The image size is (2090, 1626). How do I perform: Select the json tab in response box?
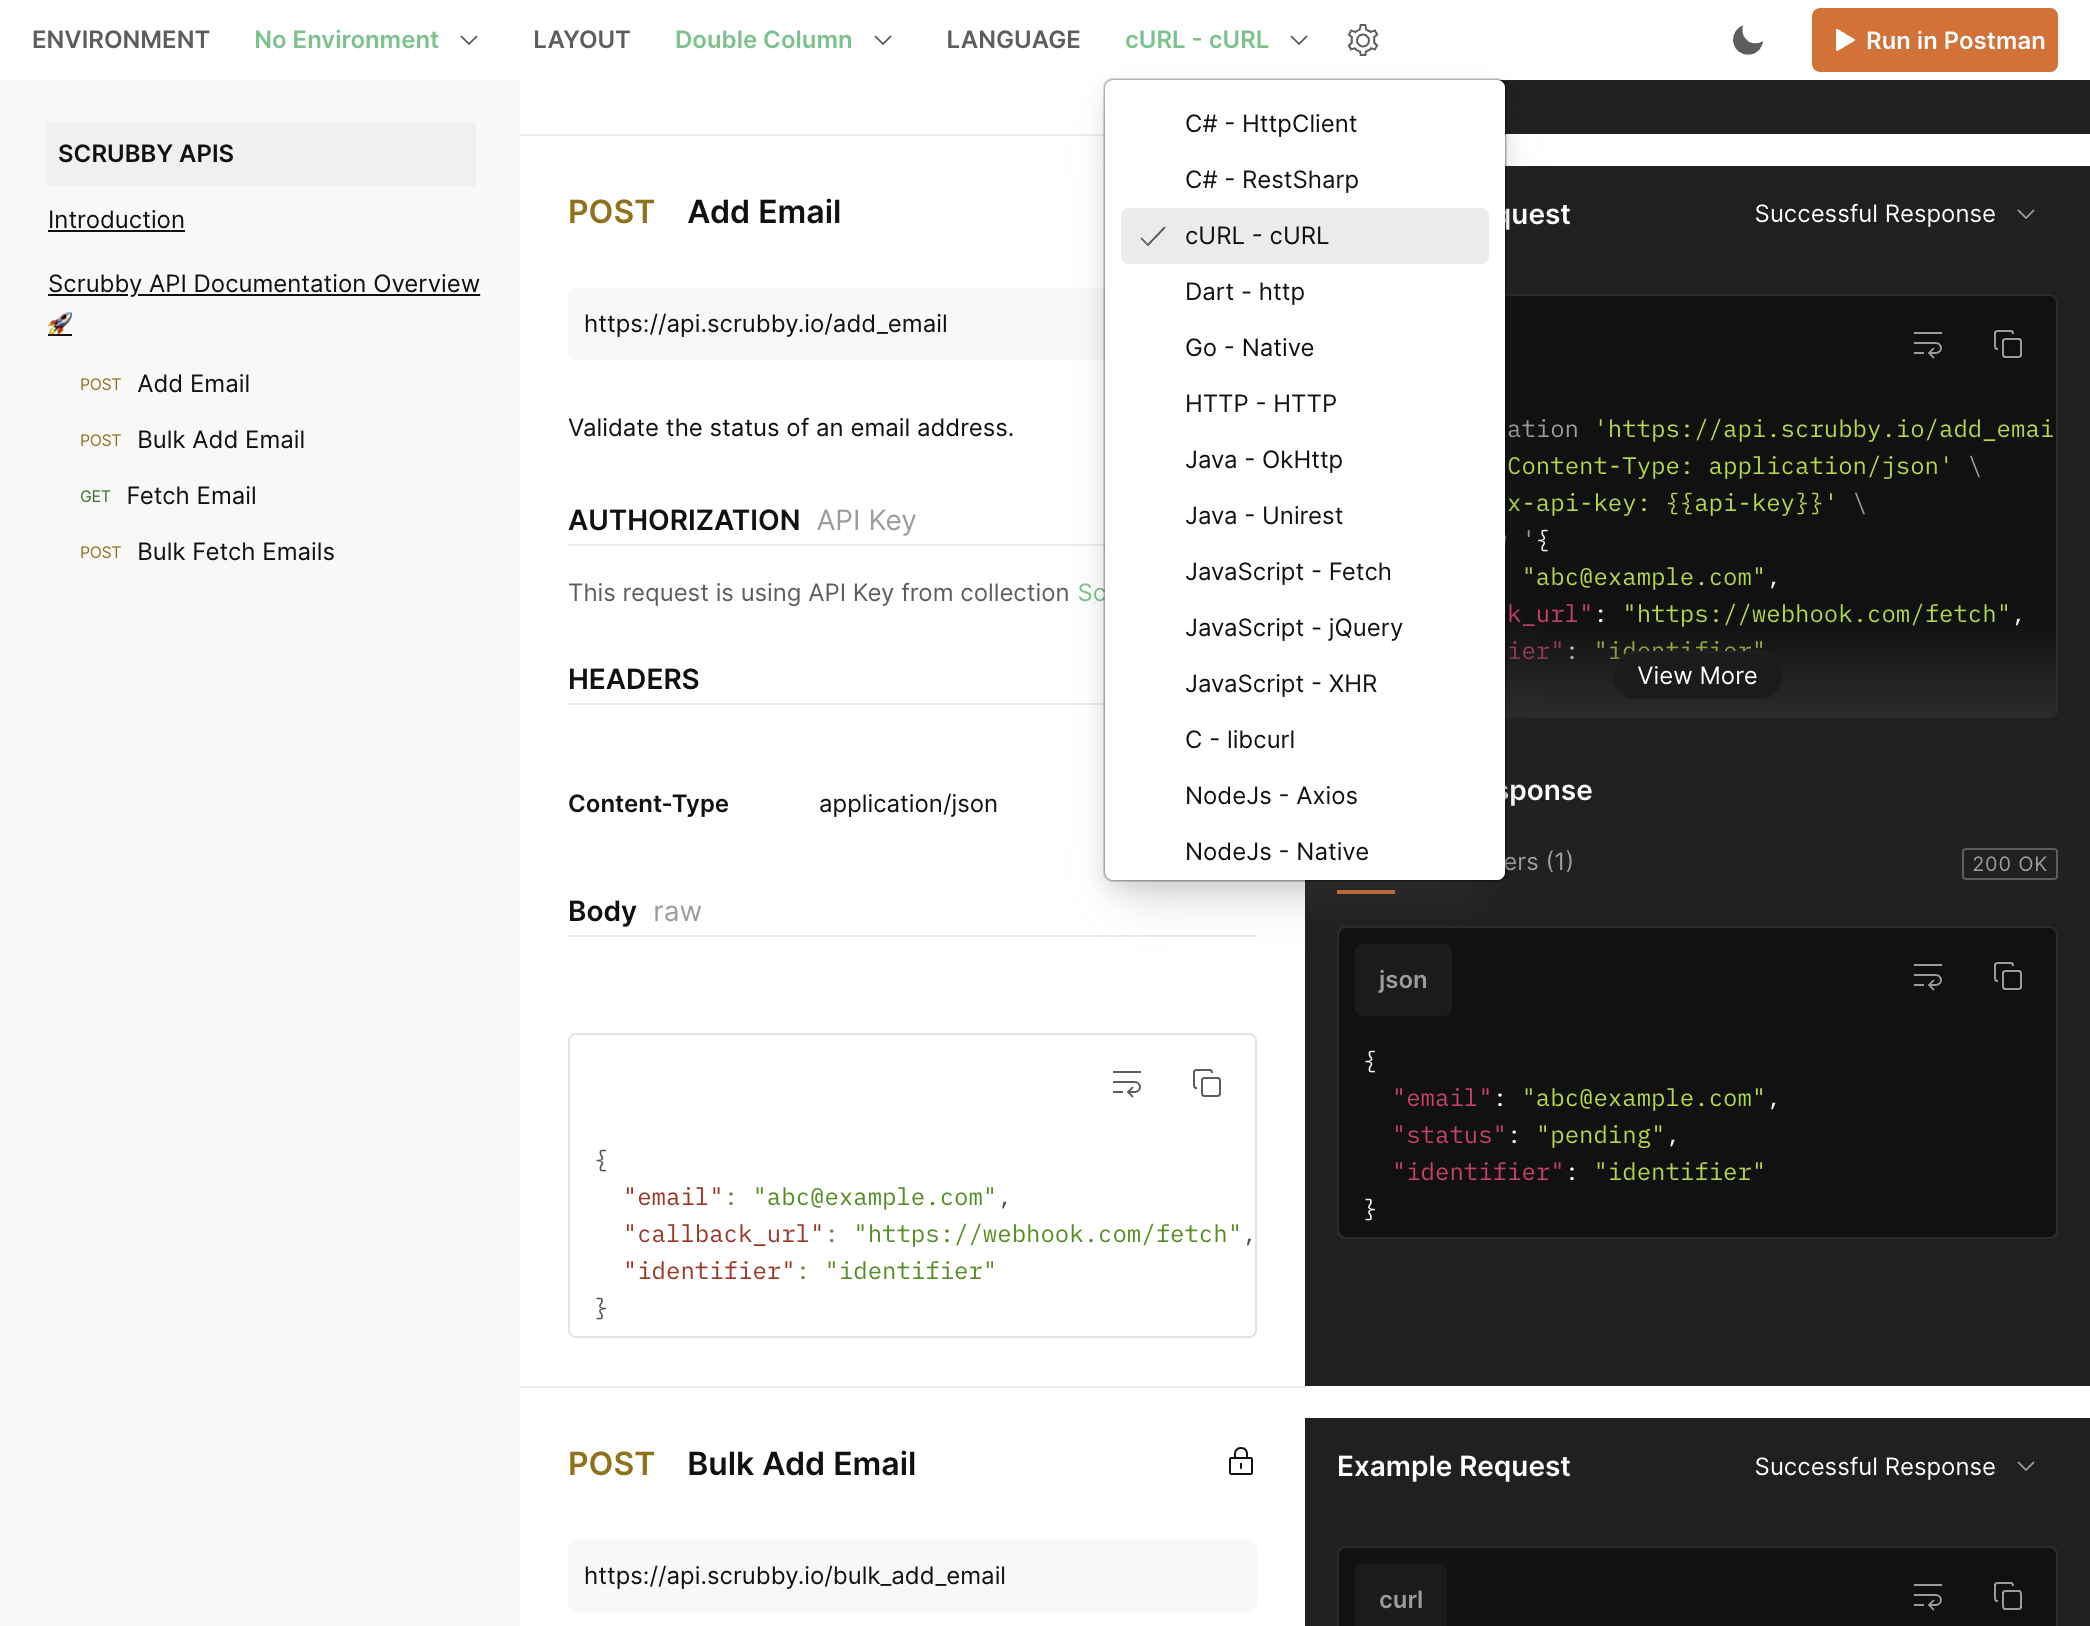coord(1402,980)
